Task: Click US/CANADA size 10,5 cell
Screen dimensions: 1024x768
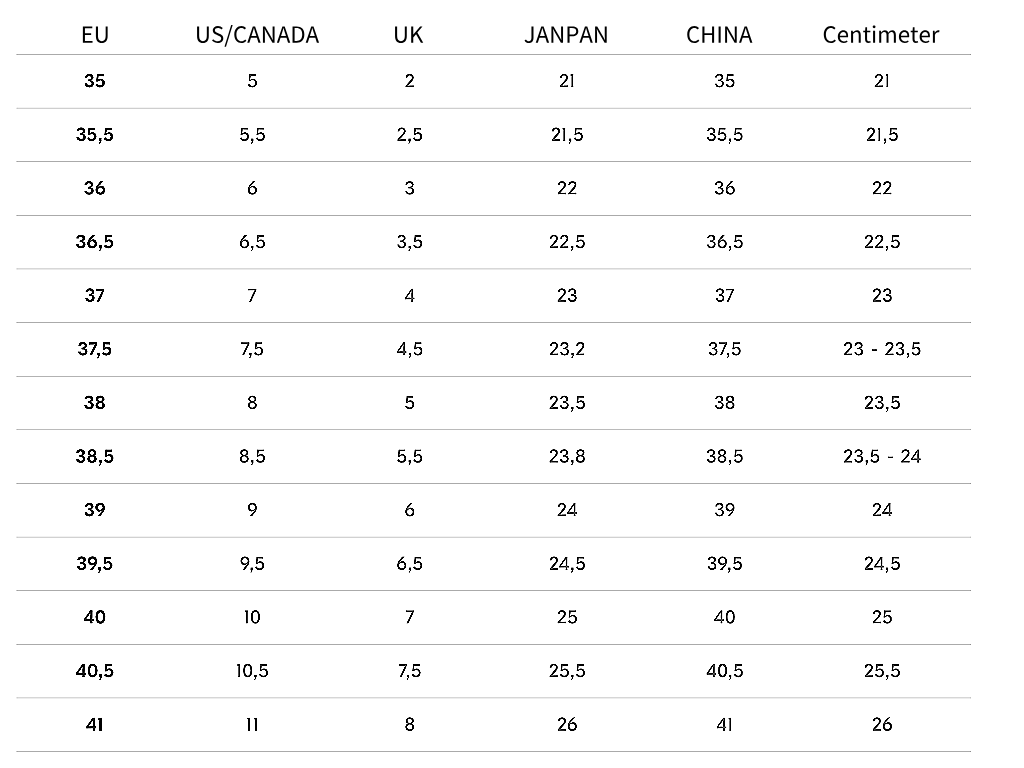Action: tap(252, 671)
